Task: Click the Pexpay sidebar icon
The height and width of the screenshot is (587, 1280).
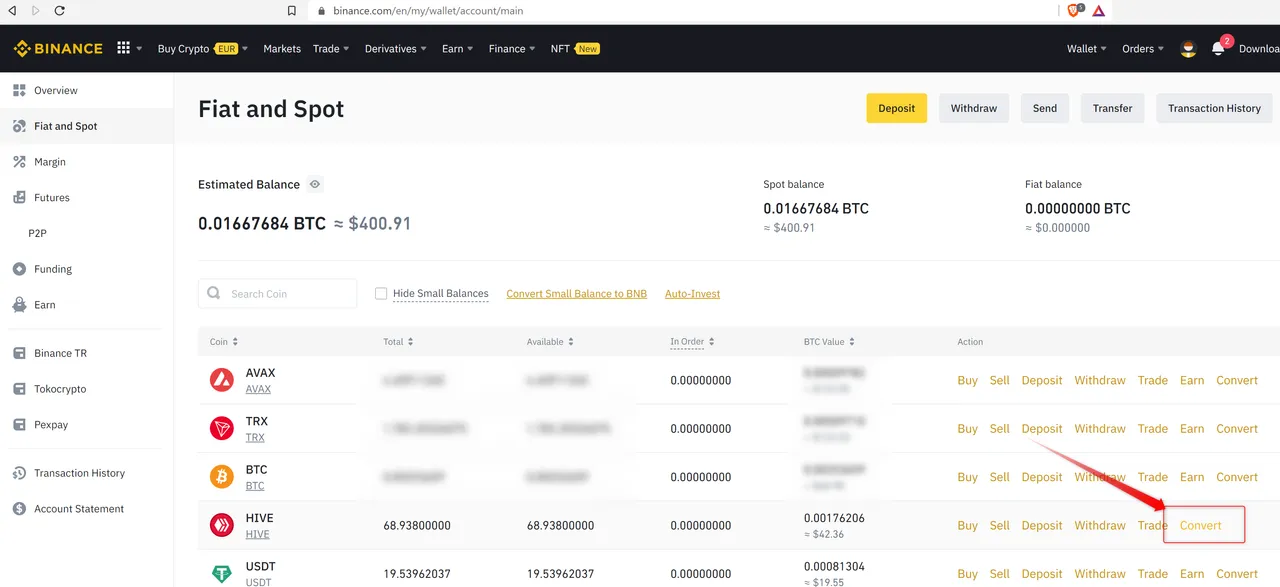Action: pos(19,424)
